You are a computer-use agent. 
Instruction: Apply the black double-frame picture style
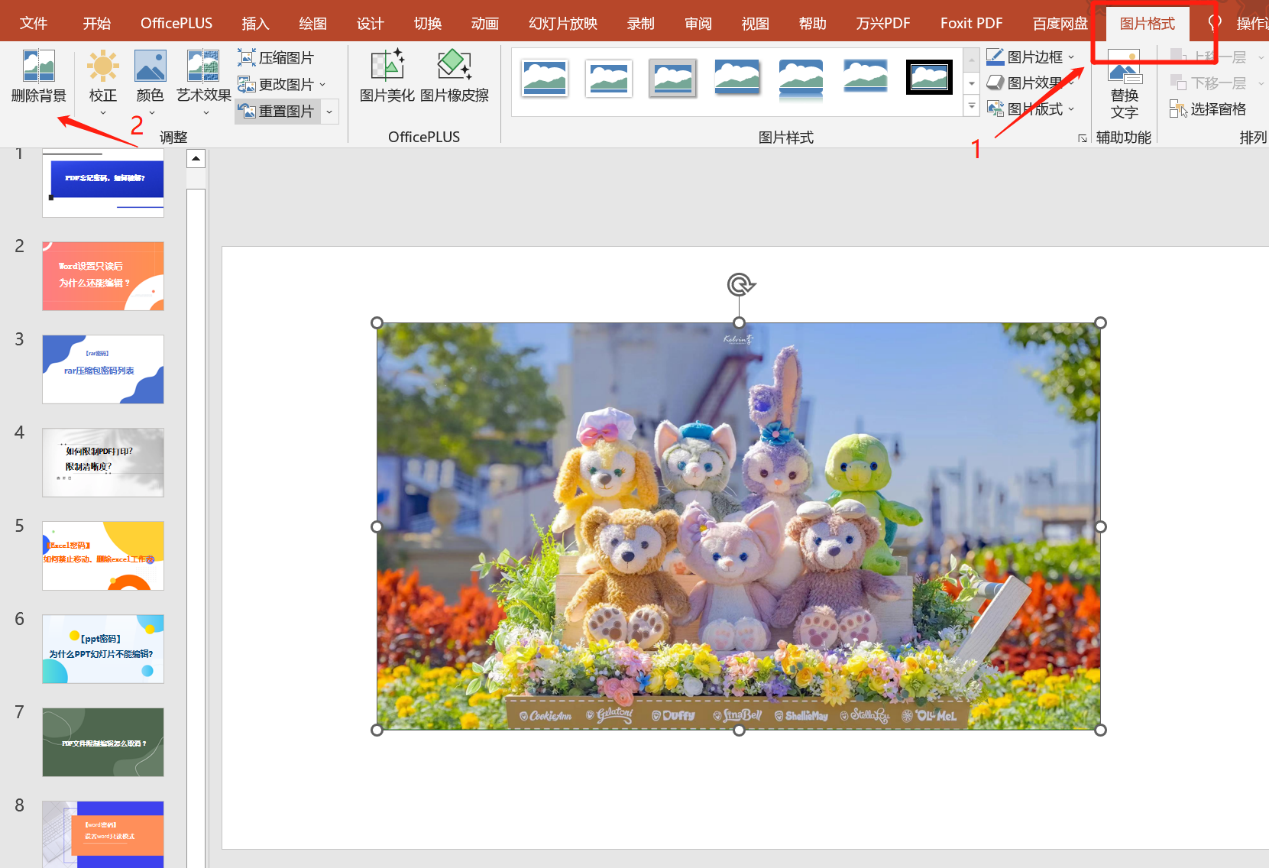coord(929,77)
